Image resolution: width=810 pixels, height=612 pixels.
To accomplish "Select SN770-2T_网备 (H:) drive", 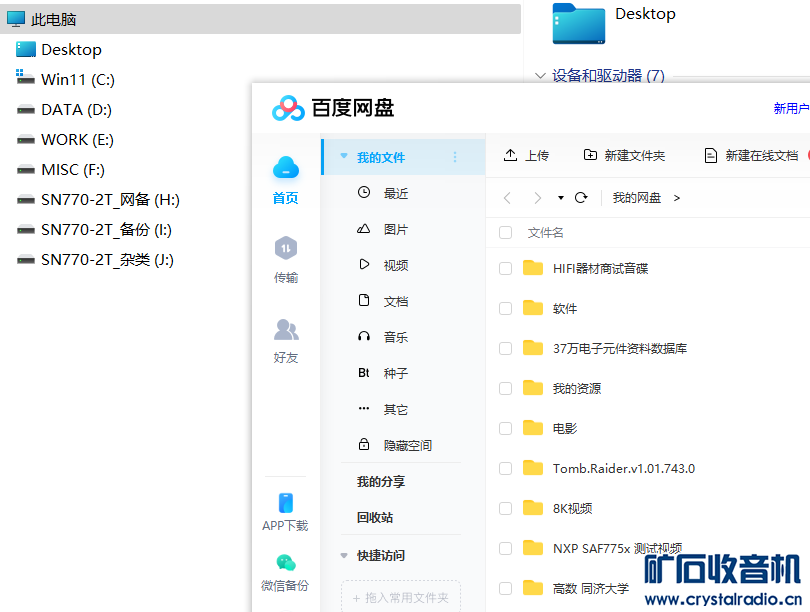I will [x=111, y=199].
